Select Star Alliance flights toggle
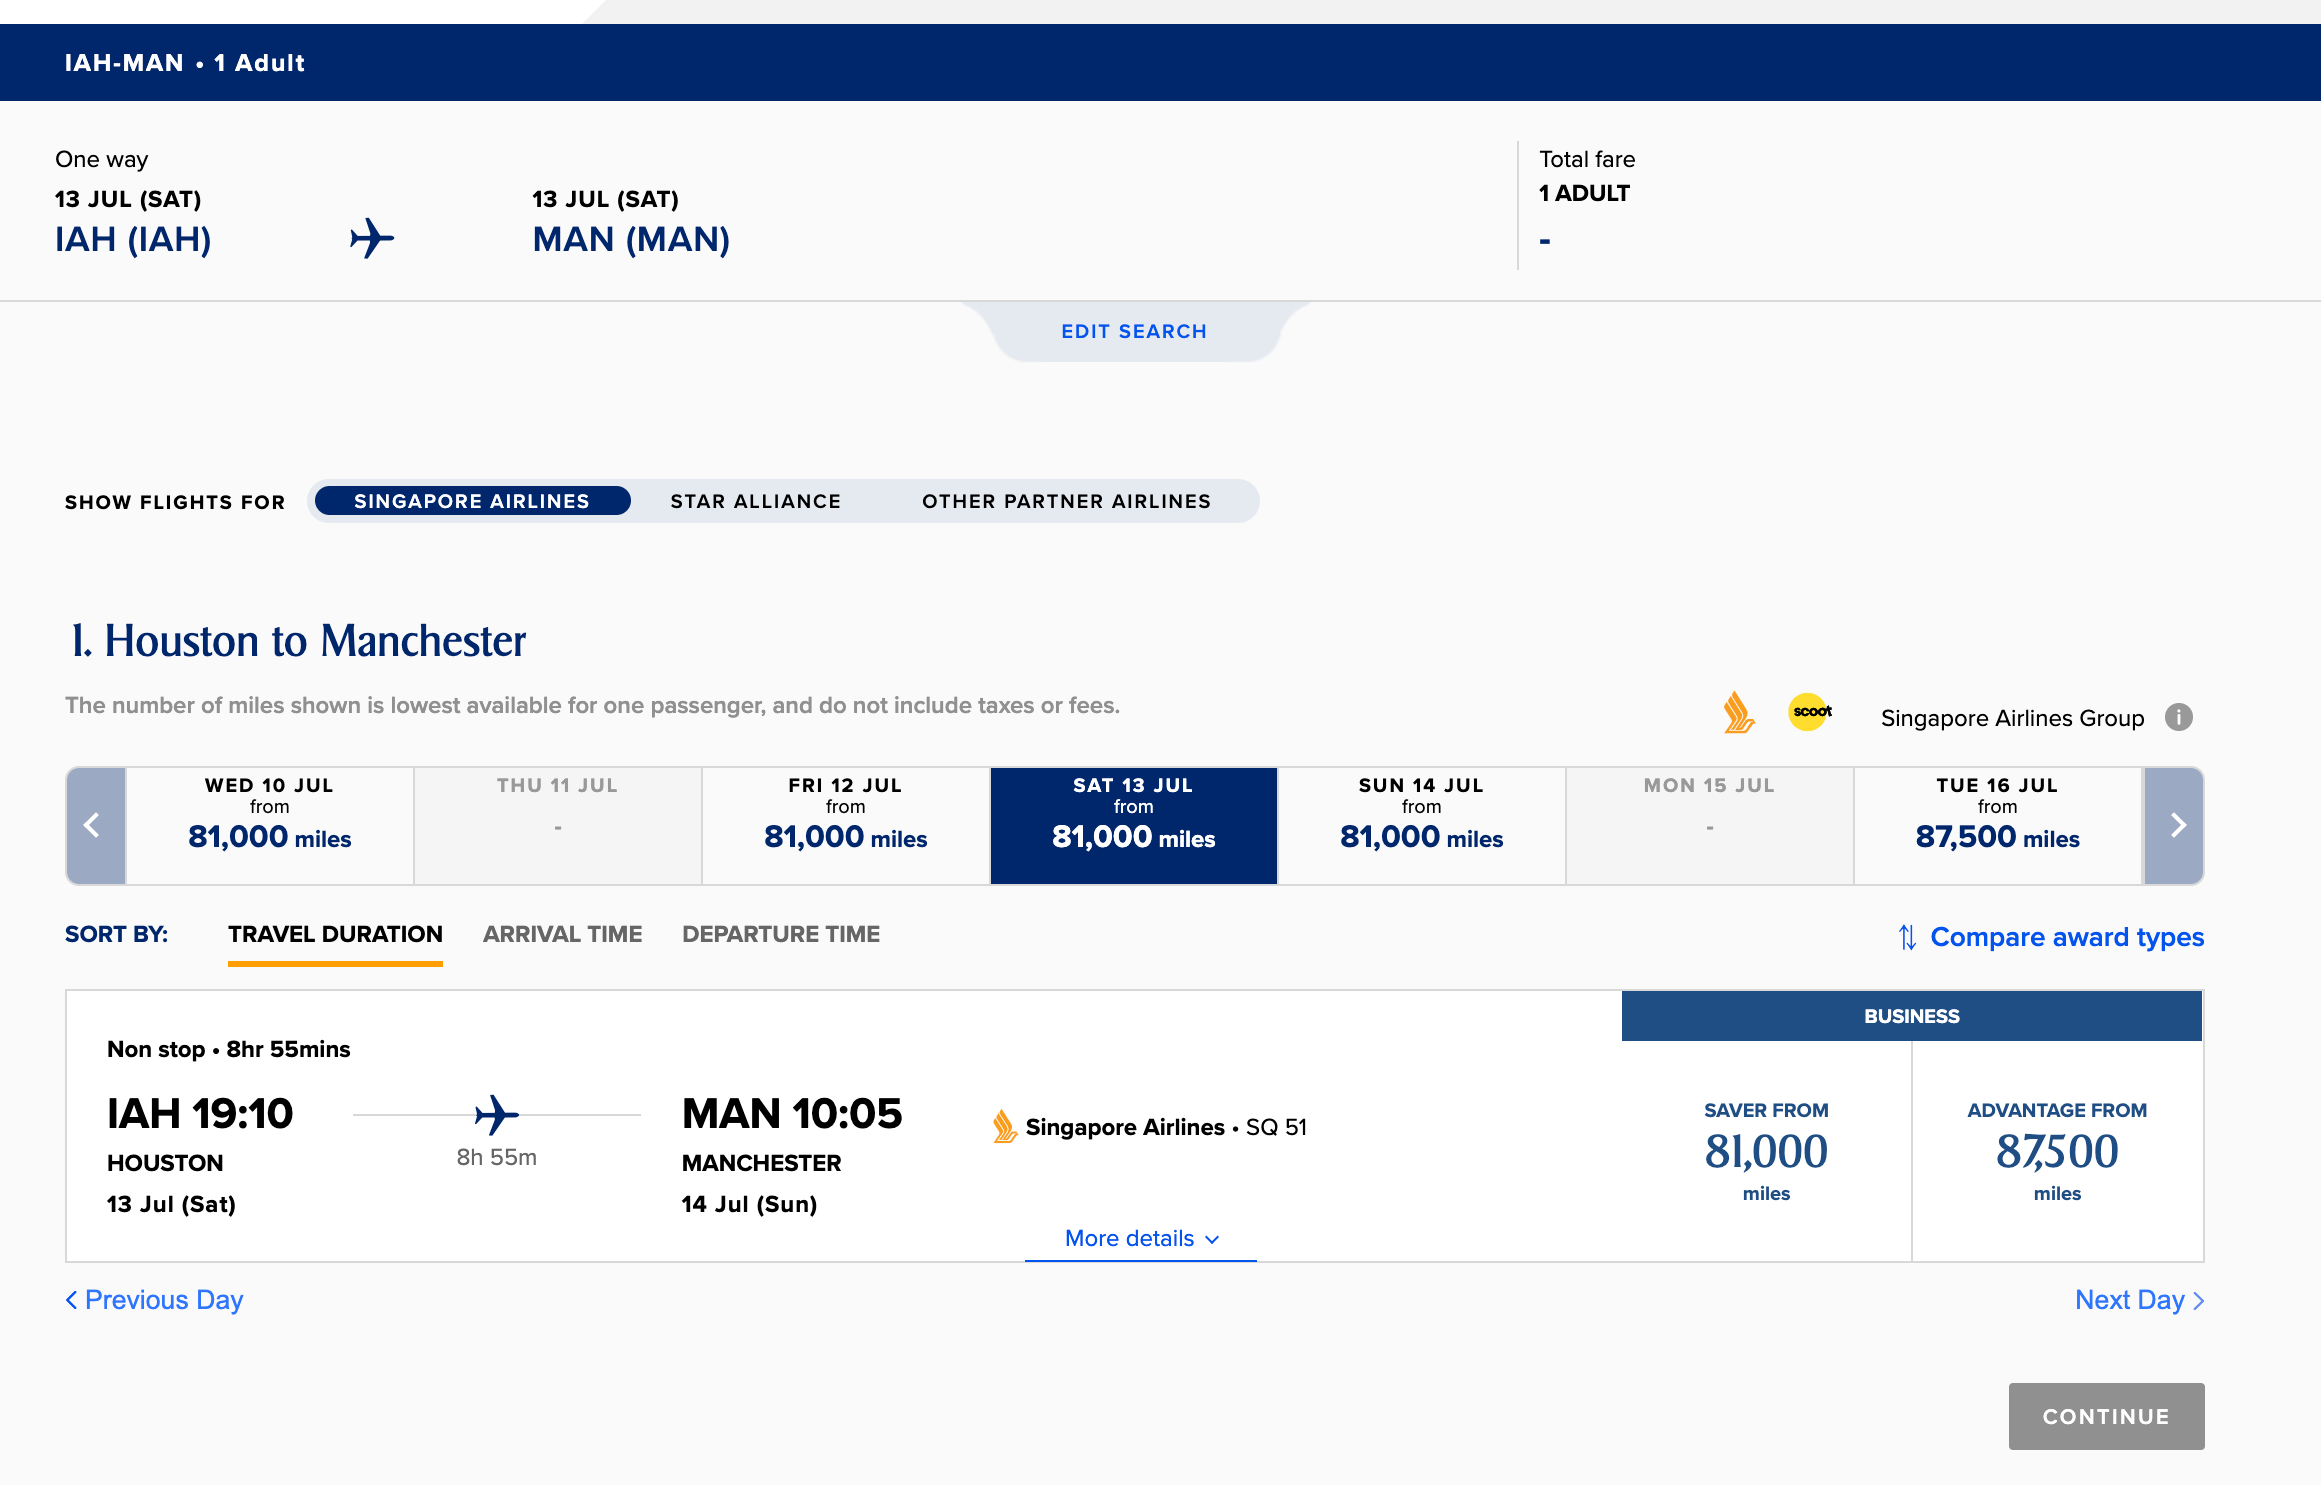2321x1485 pixels. click(x=756, y=501)
